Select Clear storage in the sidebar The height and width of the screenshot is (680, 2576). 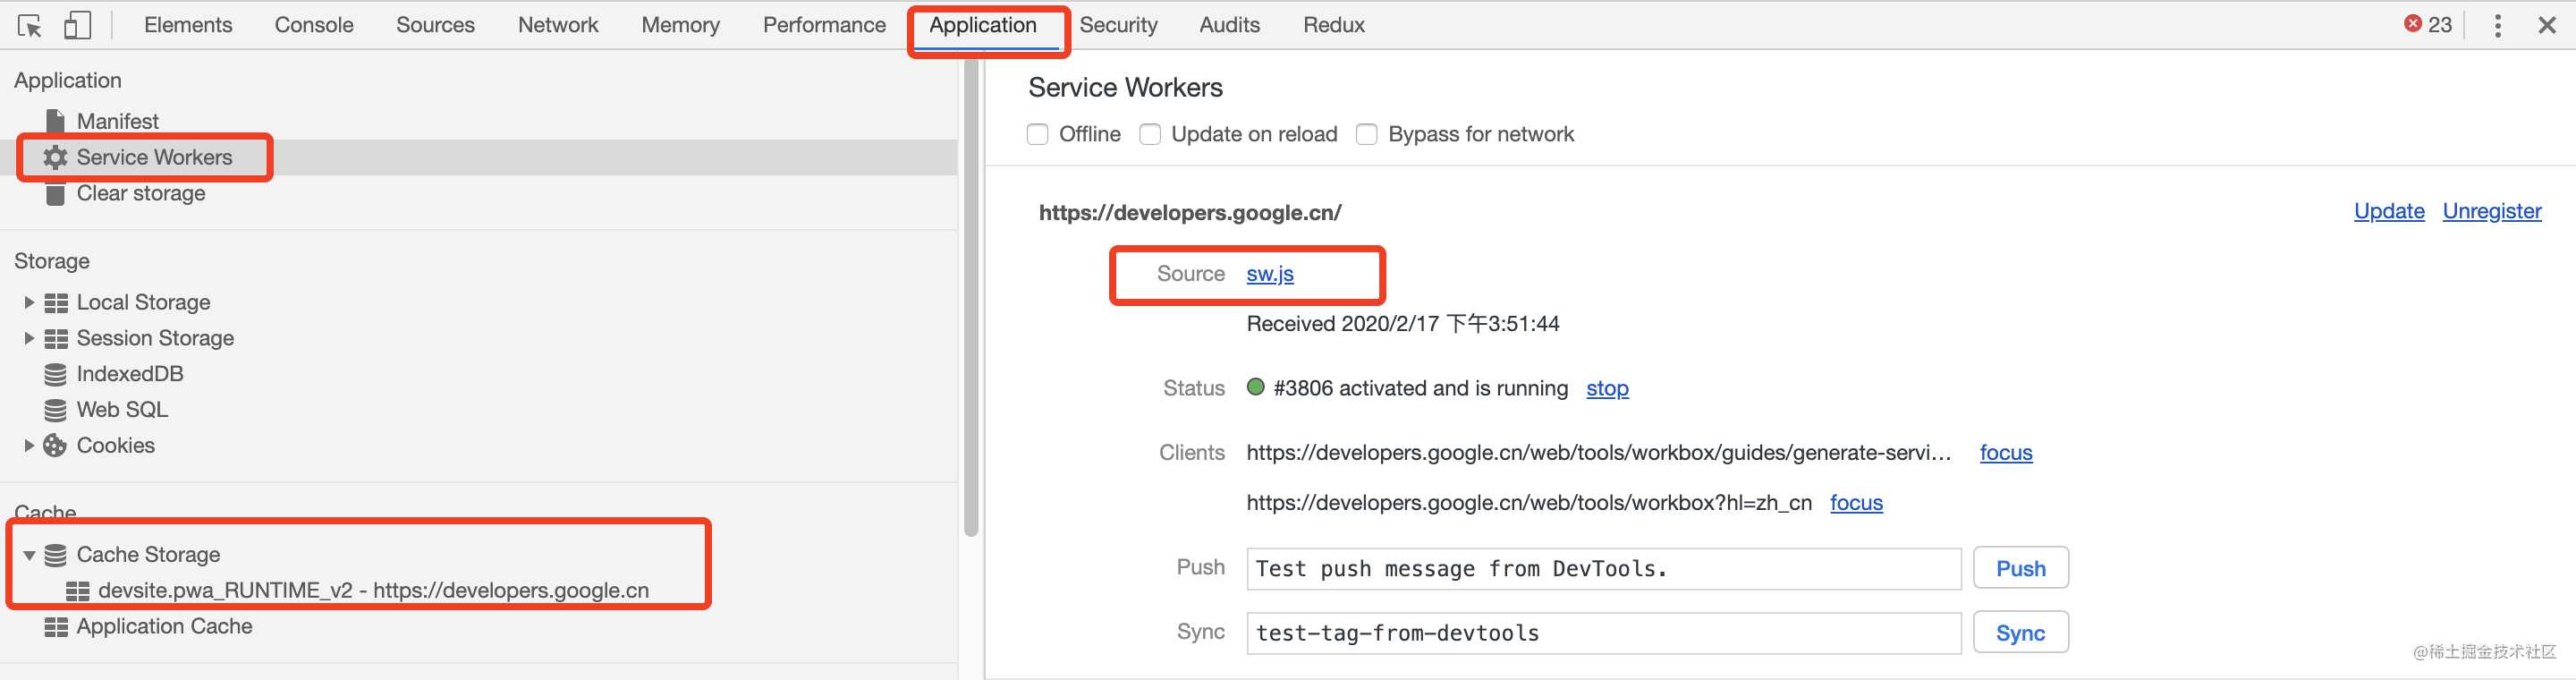141,193
